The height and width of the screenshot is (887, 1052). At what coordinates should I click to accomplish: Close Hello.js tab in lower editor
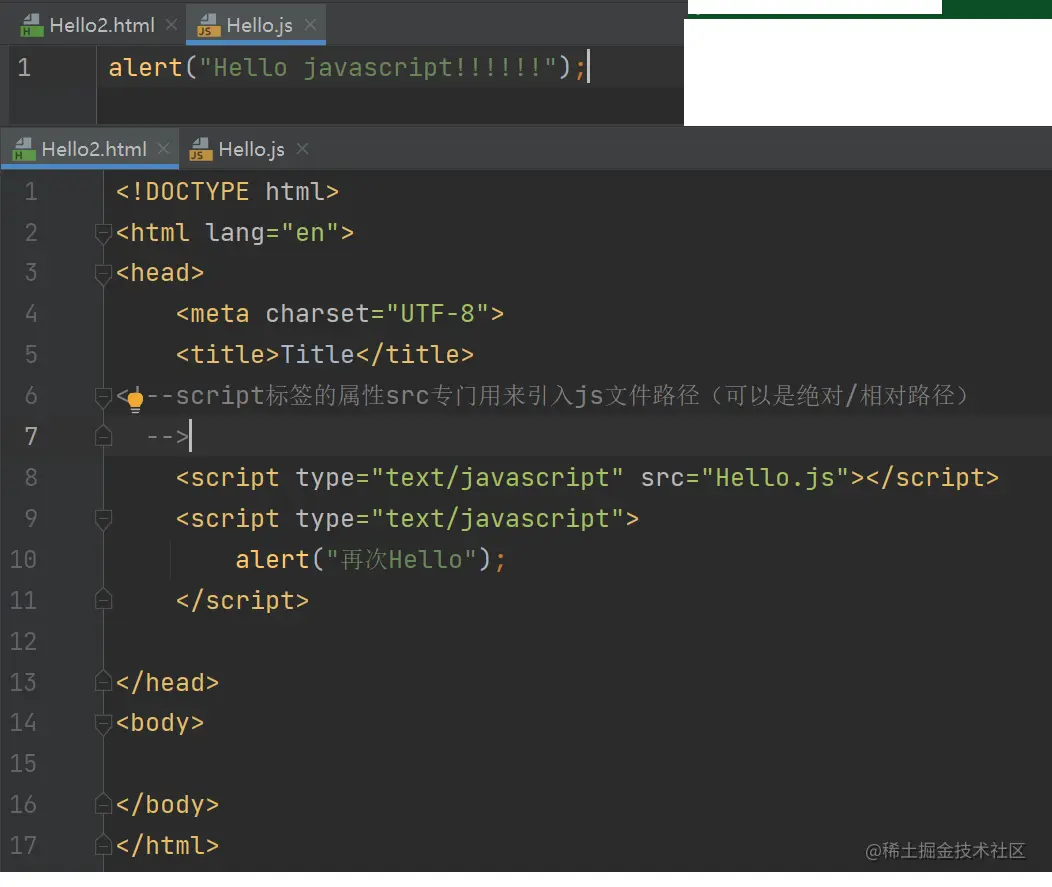point(303,148)
